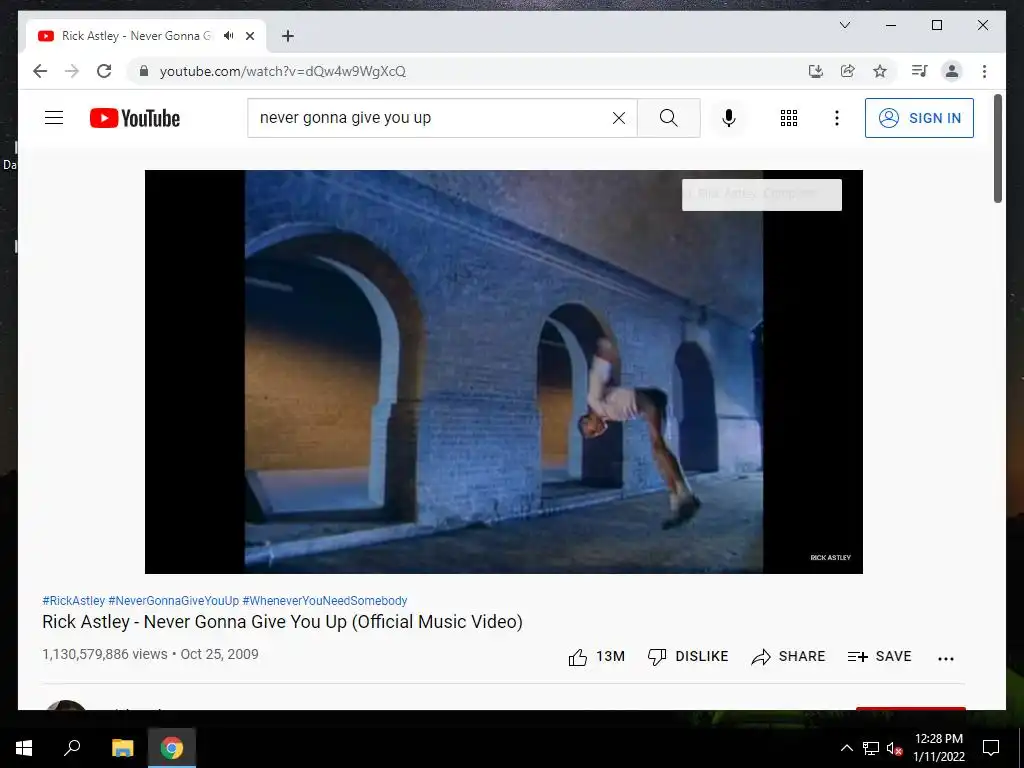Go to YouTube home via logo

(x=135, y=118)
